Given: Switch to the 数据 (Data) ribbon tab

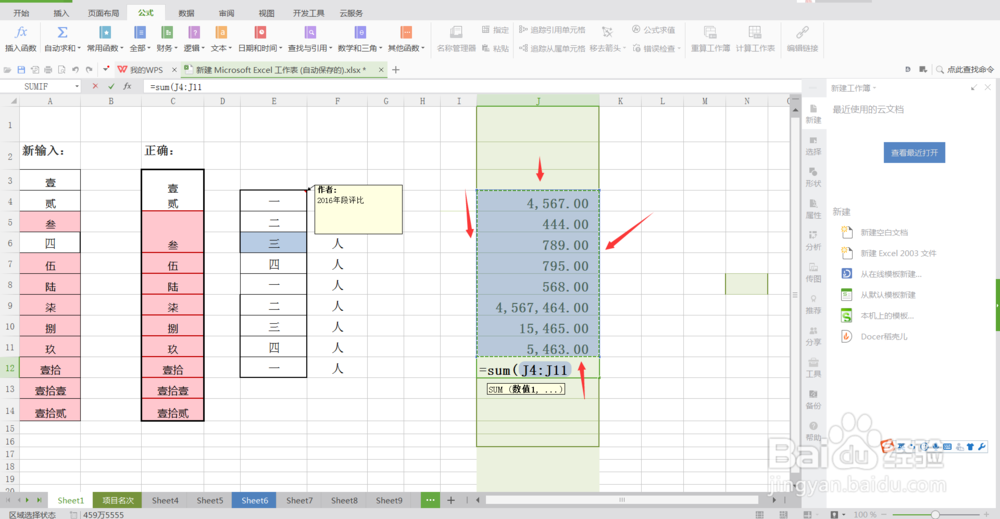Looking at the screenshot, I should tap(186, 13).
